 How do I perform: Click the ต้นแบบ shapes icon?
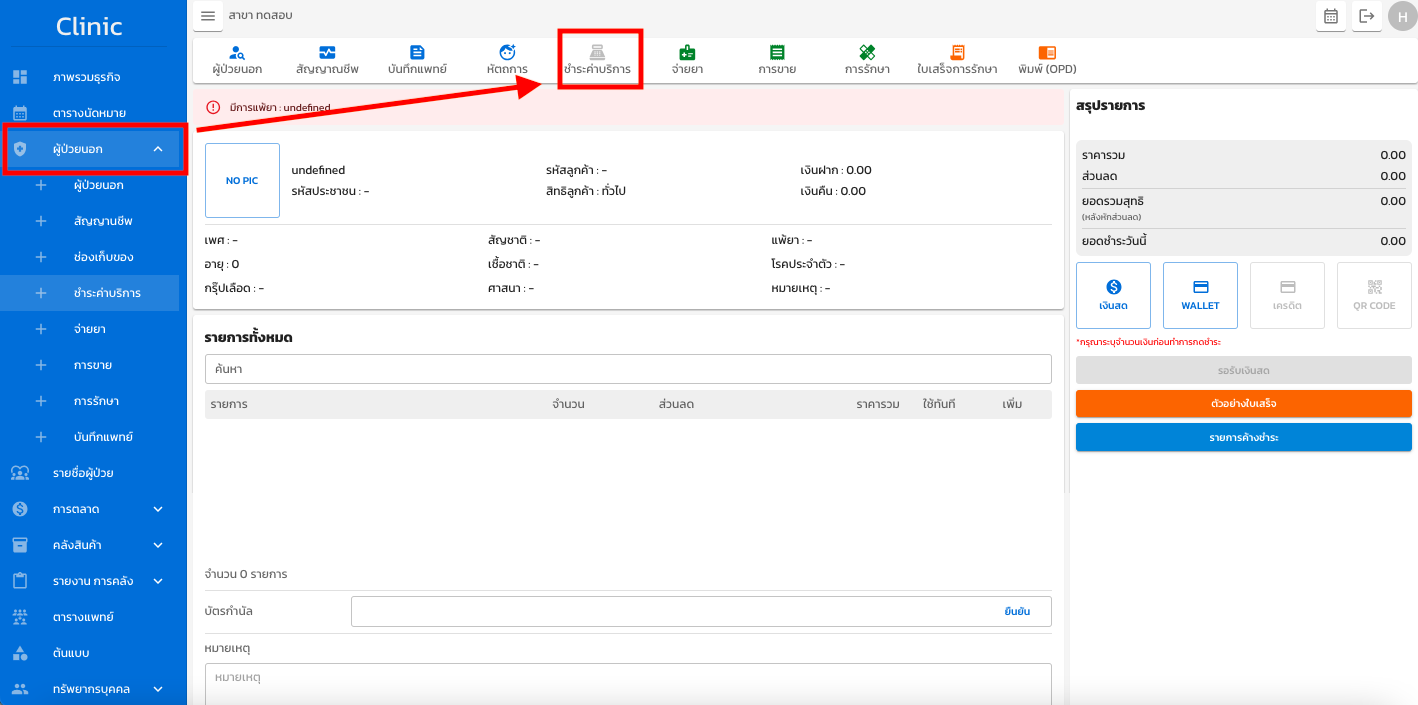point(20,653)
